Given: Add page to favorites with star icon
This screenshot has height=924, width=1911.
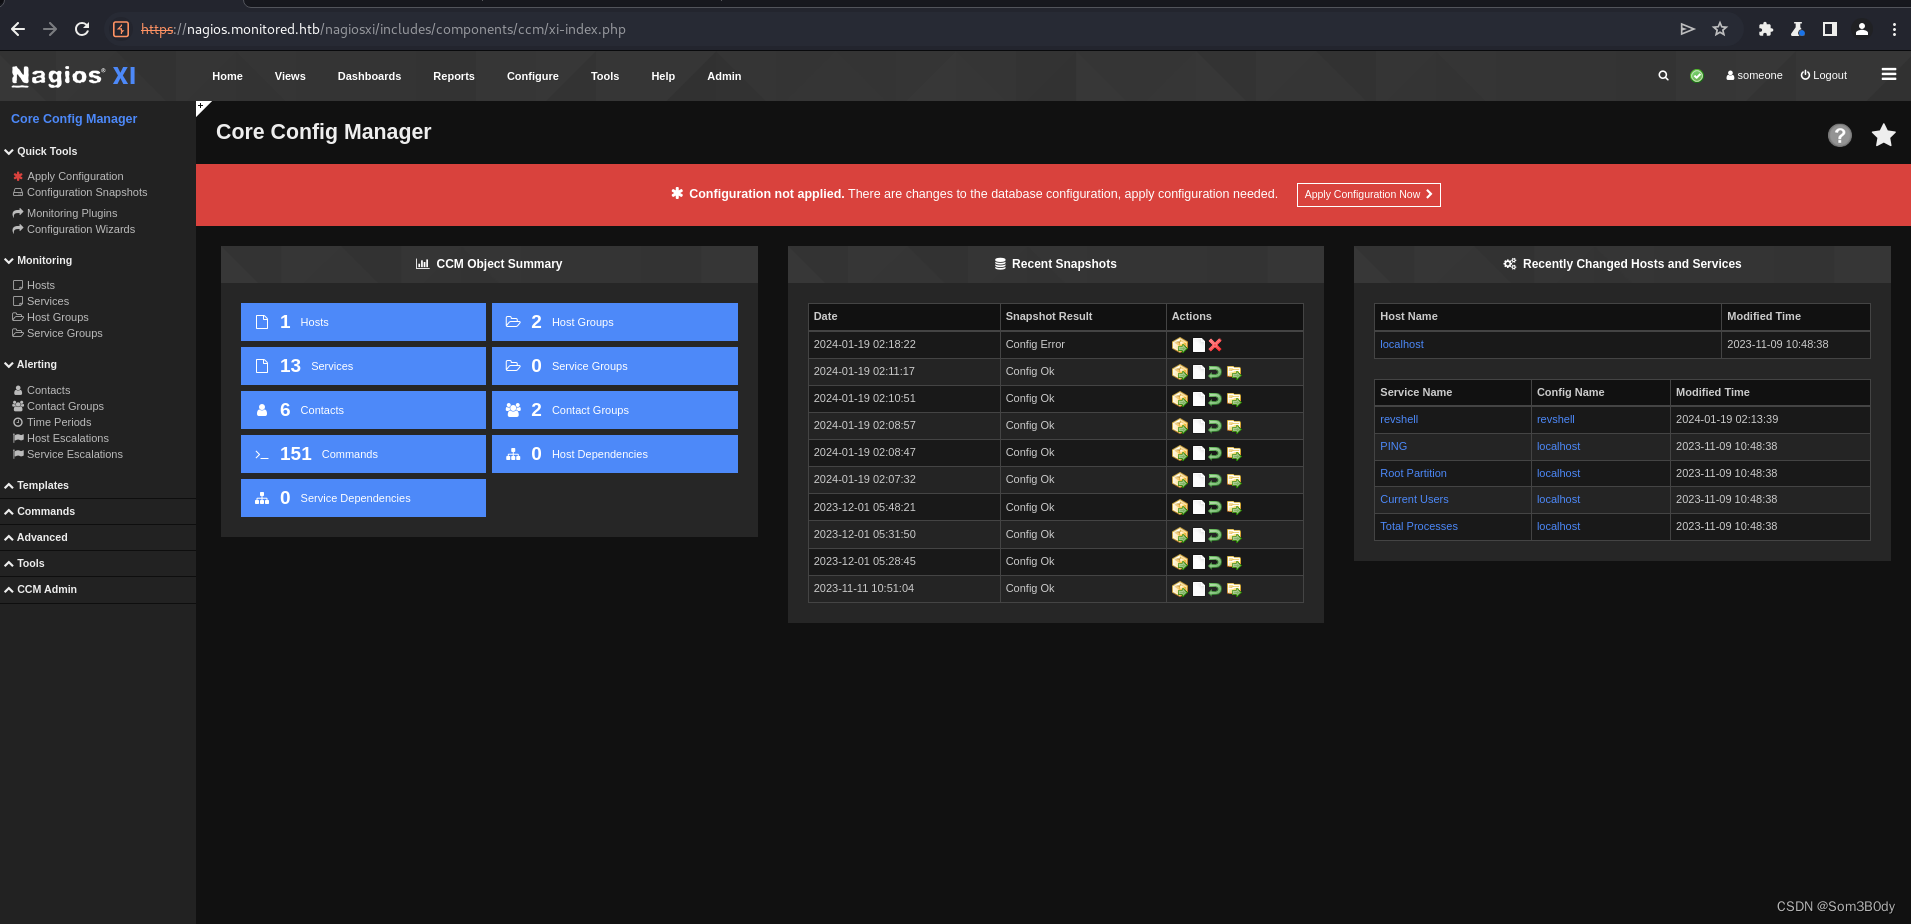Looking at the screenshot, I should pyautogui.click(x=1884, y=135).
